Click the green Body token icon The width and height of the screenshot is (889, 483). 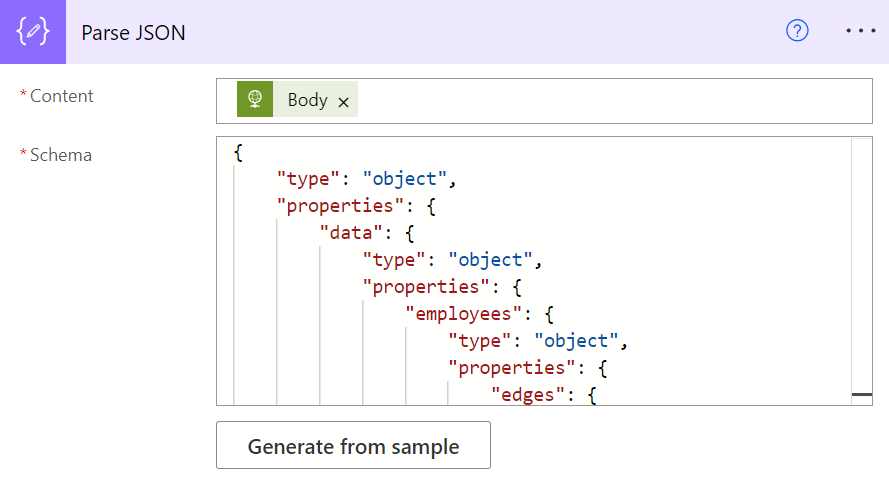pos(255,99)
